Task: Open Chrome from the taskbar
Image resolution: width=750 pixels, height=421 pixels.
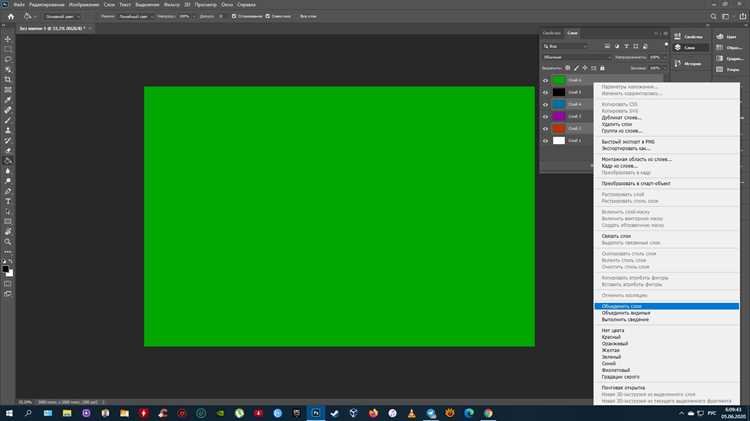Action: (488, 413)
